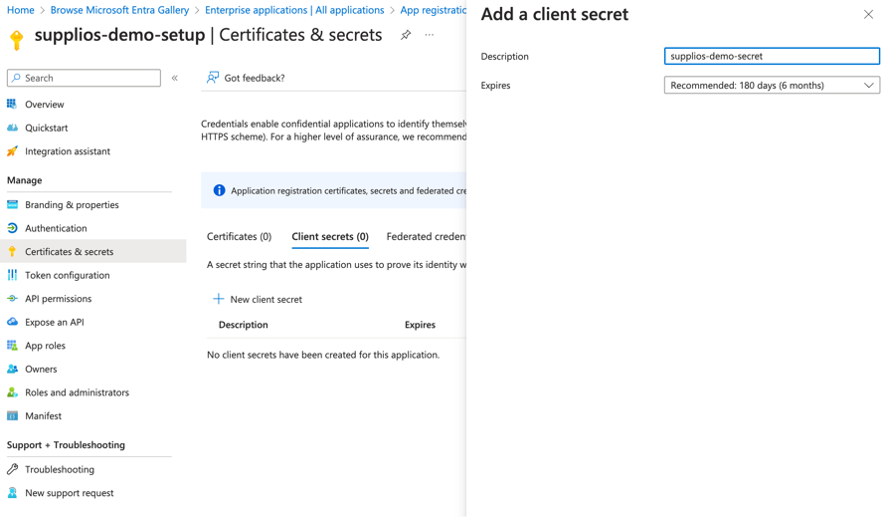Screen dimensions: 892x519
Task: Click the Manage section heading
Action: click(24, 180)
